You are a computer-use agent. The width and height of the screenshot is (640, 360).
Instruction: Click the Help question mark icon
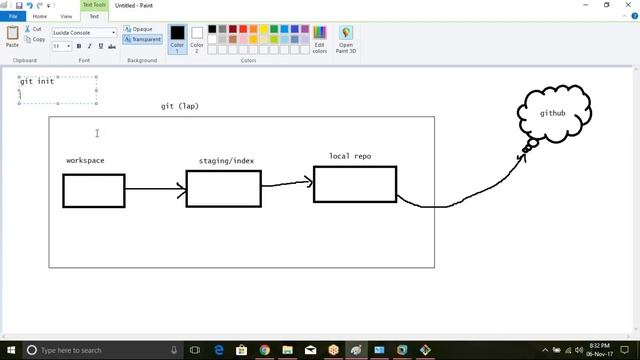tap(635, 16)
